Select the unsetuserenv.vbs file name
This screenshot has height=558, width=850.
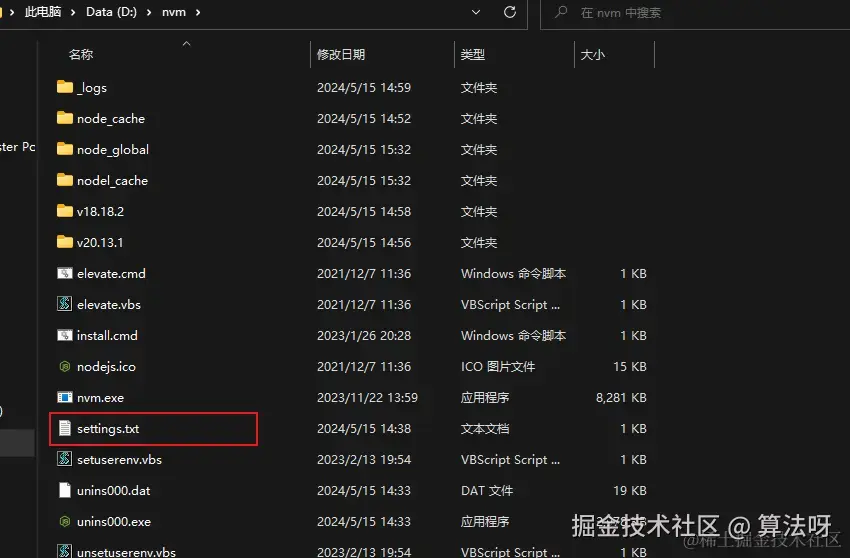pyautogui.click(x=126, y=551)
